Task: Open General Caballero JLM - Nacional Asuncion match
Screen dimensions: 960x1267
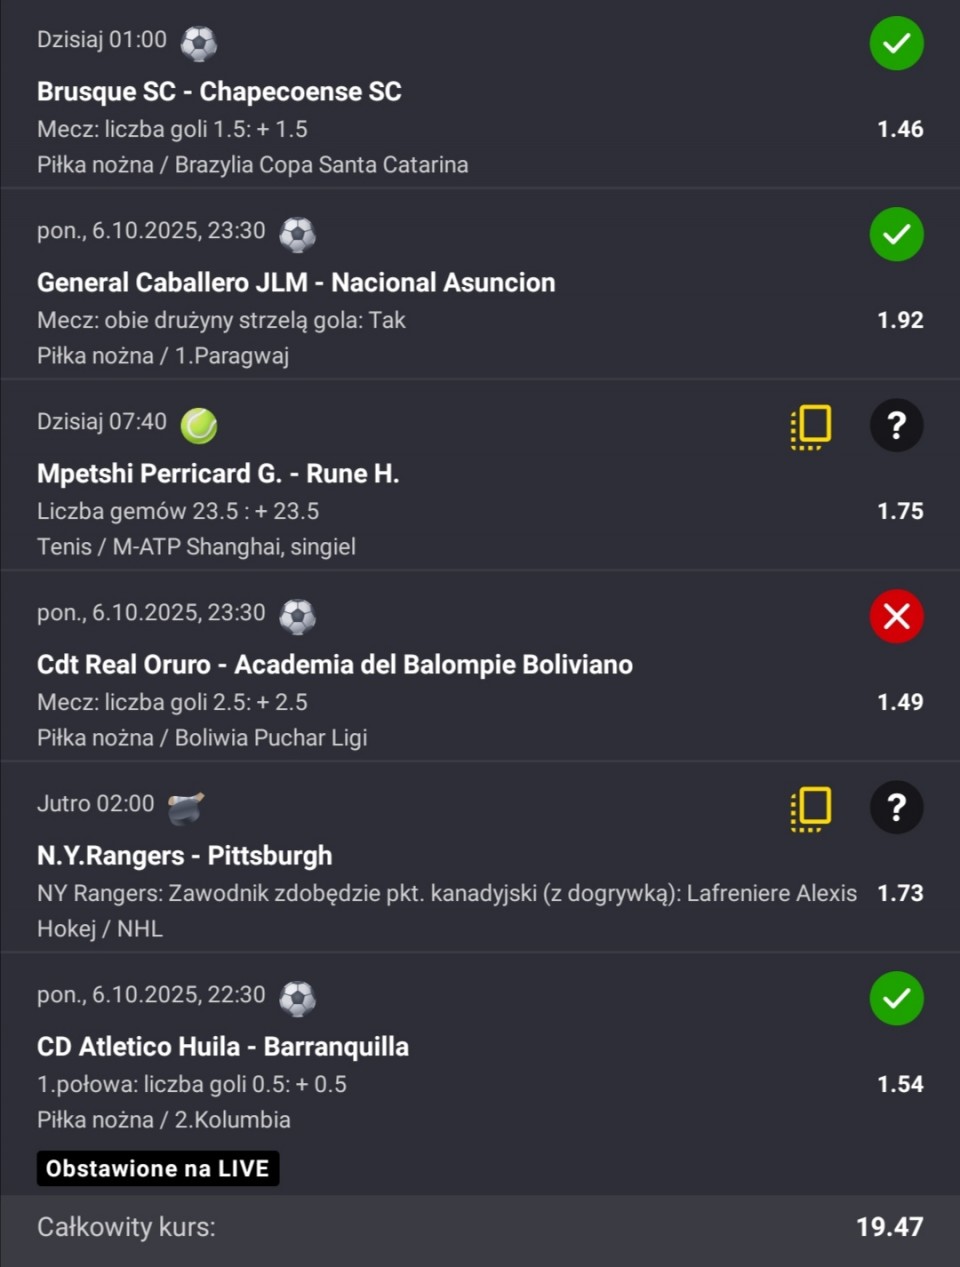Action: (296, 283)
